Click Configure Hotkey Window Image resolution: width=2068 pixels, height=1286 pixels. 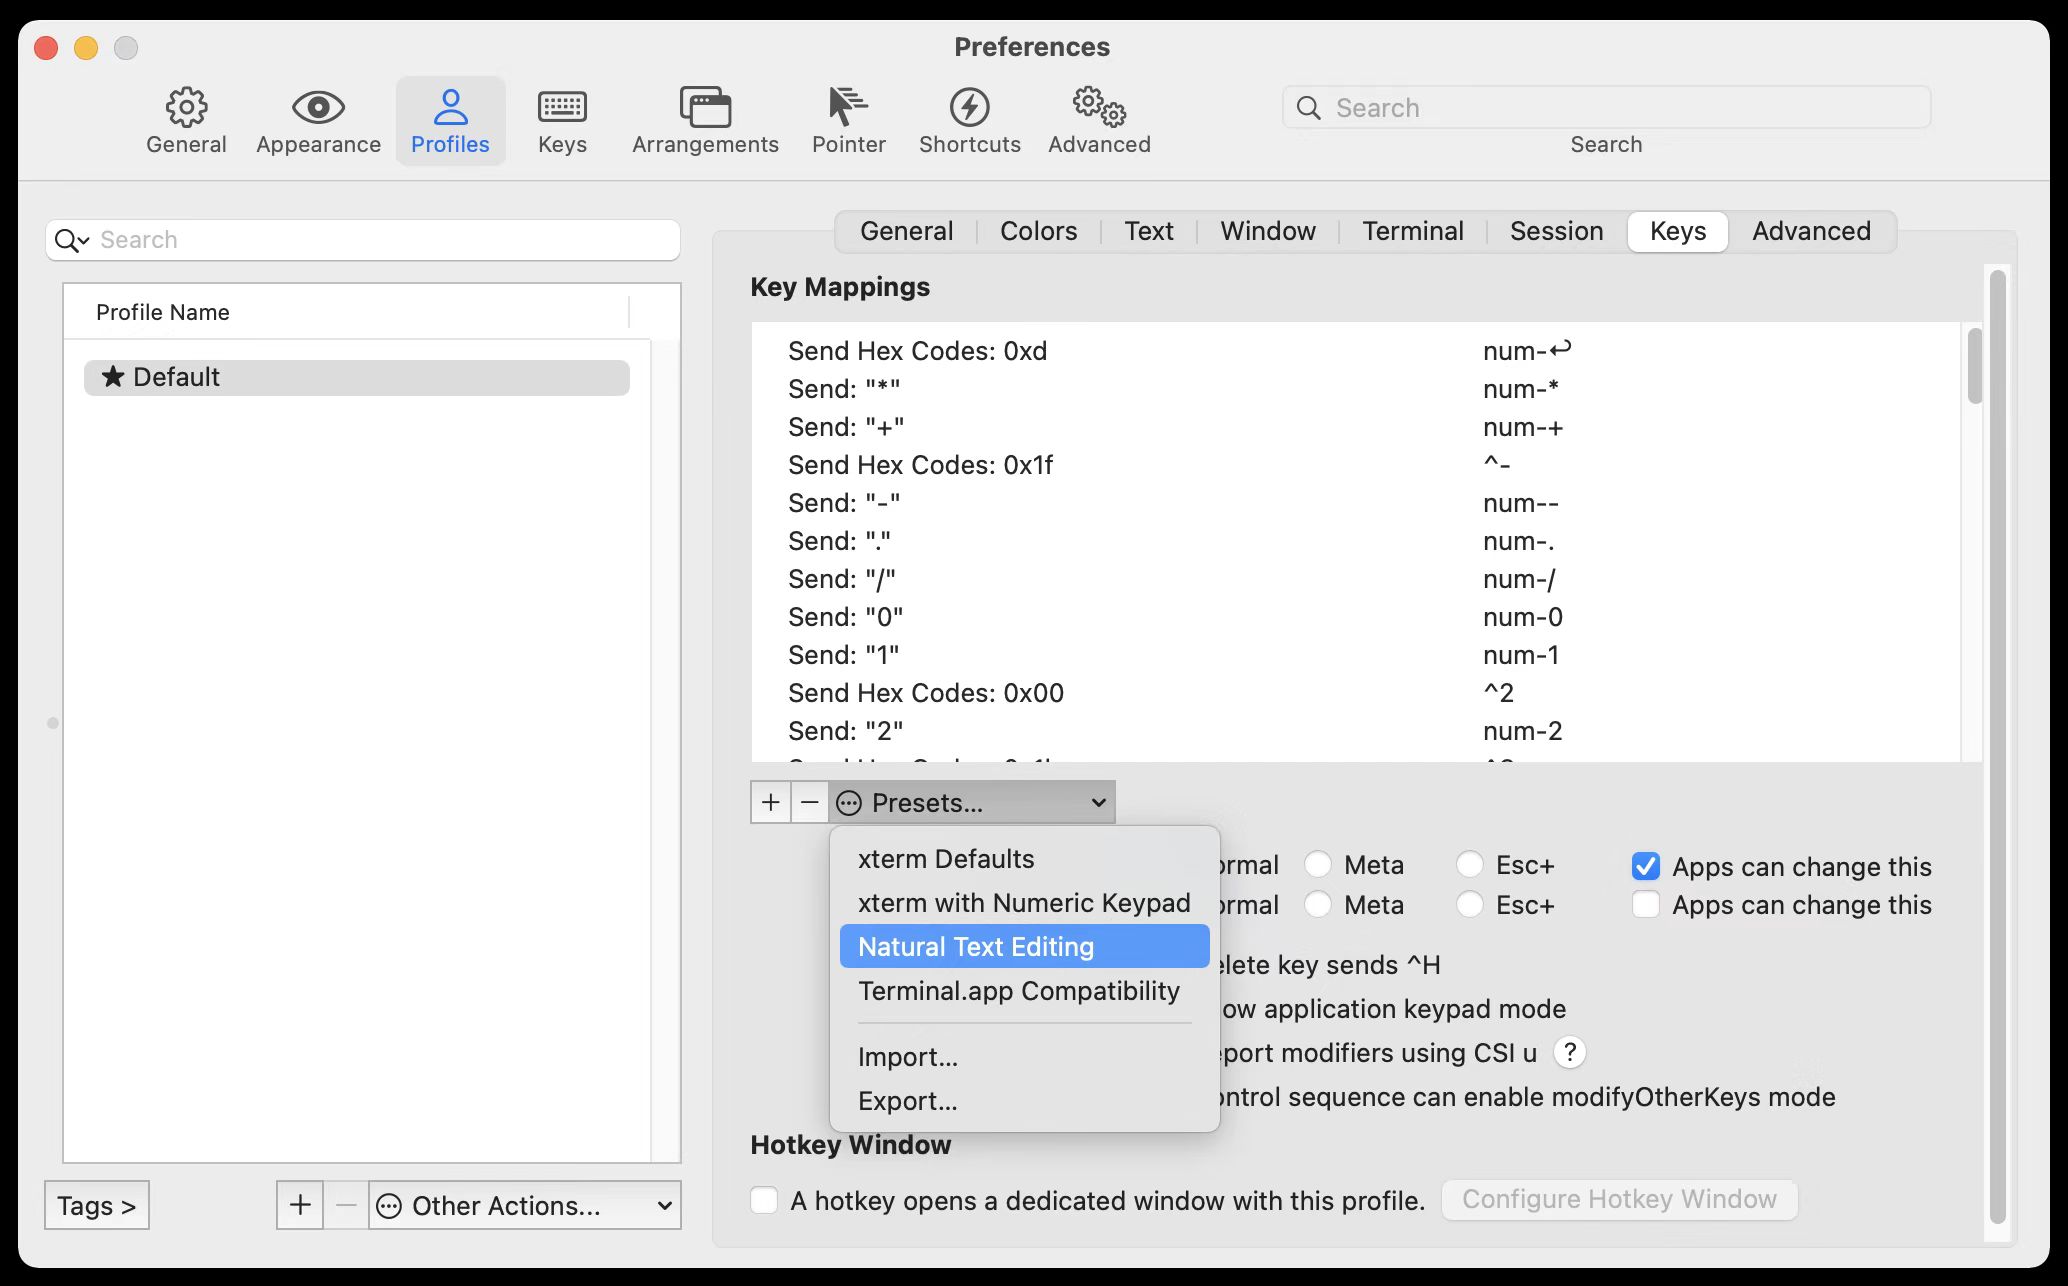click(1620, 1200)
